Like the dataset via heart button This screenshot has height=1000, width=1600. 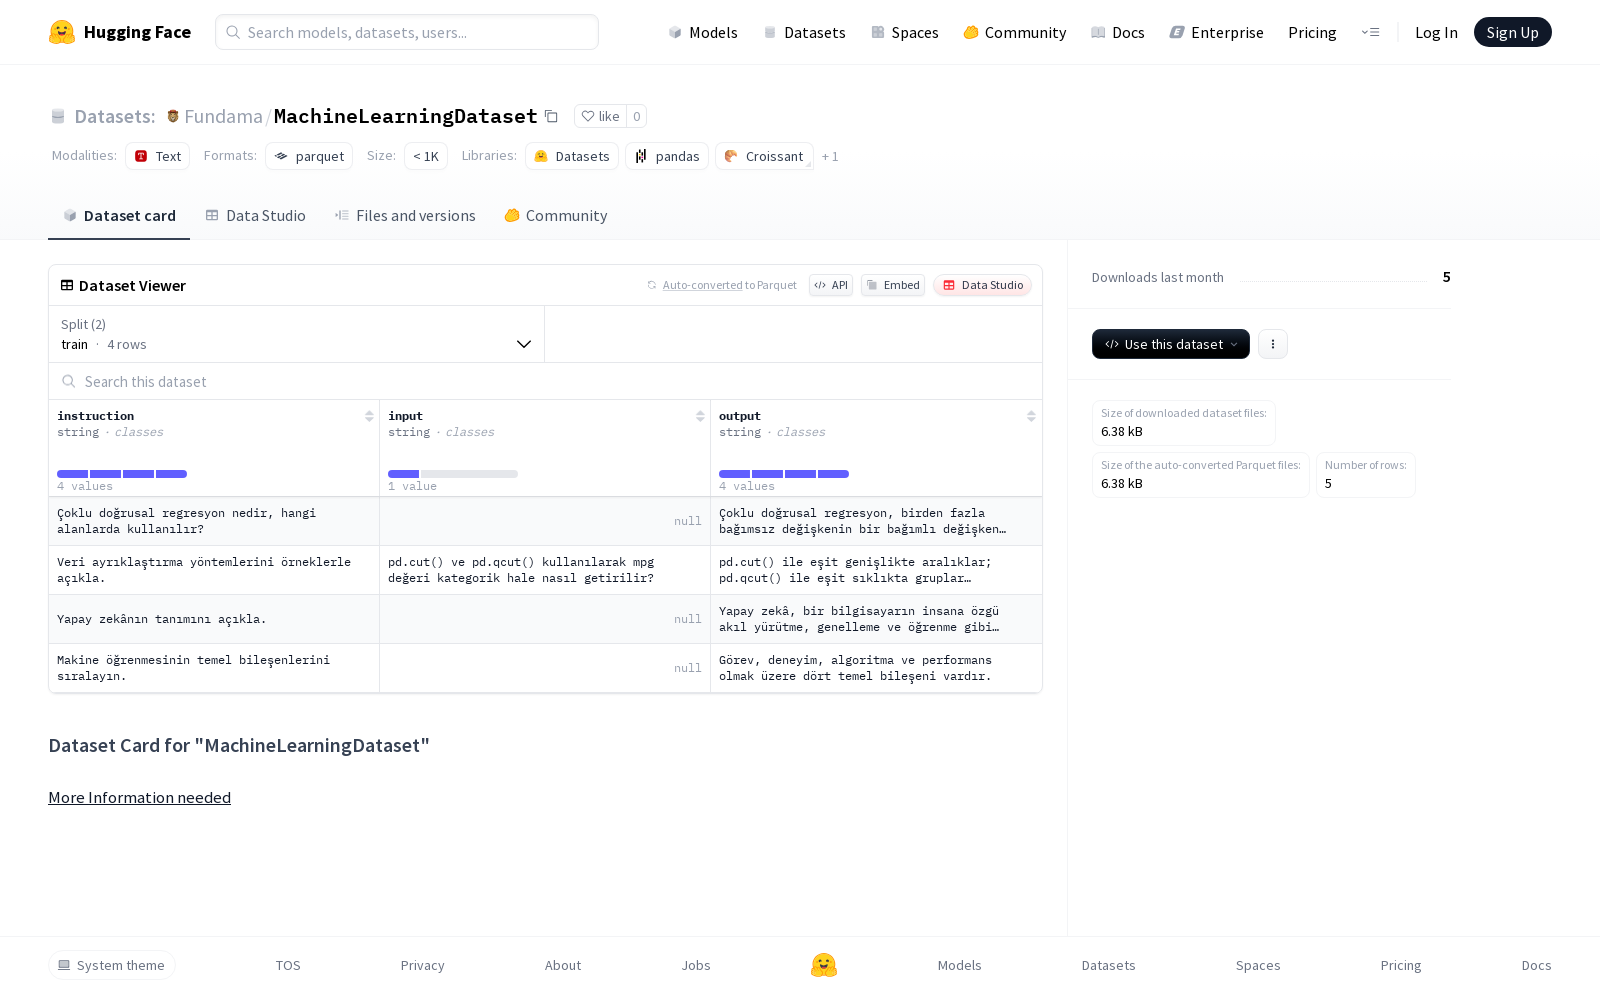(600, 116)
